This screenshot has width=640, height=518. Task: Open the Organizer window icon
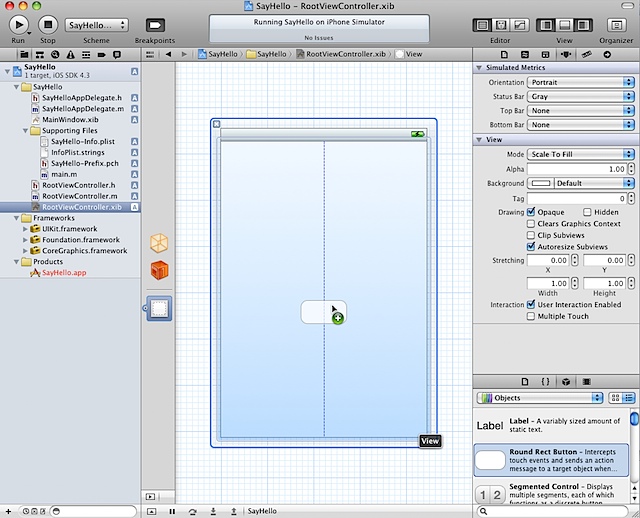(x=616, y=25)
